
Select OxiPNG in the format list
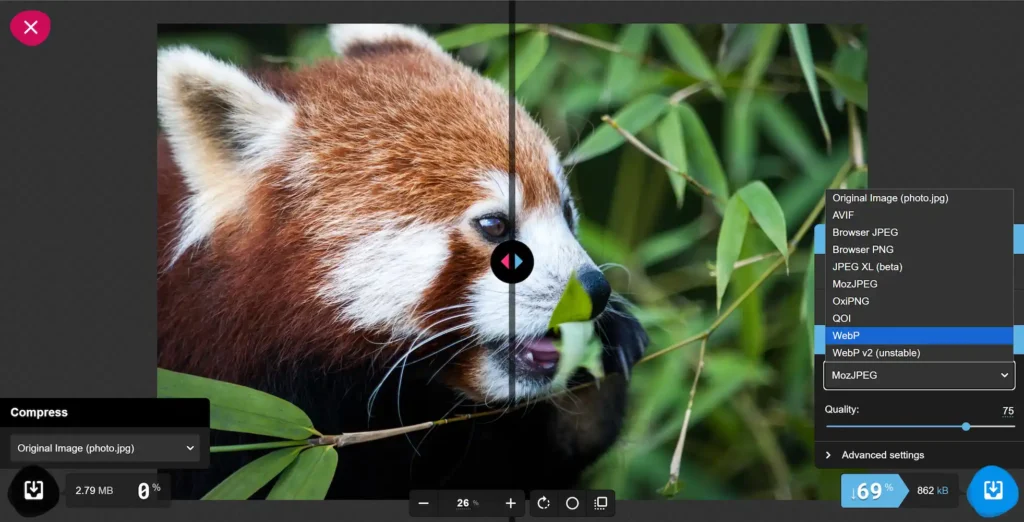919,301
